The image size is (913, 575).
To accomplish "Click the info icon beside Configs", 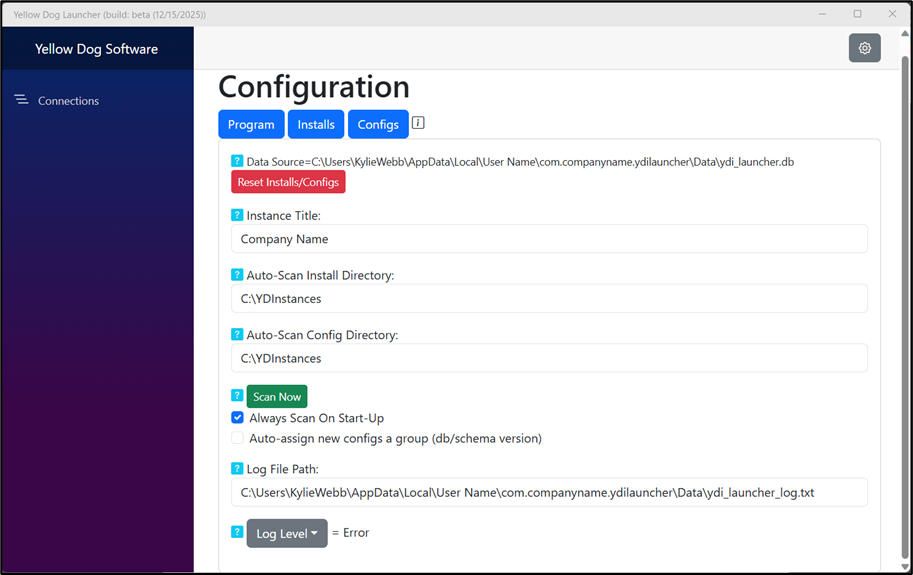I will 418,123.
